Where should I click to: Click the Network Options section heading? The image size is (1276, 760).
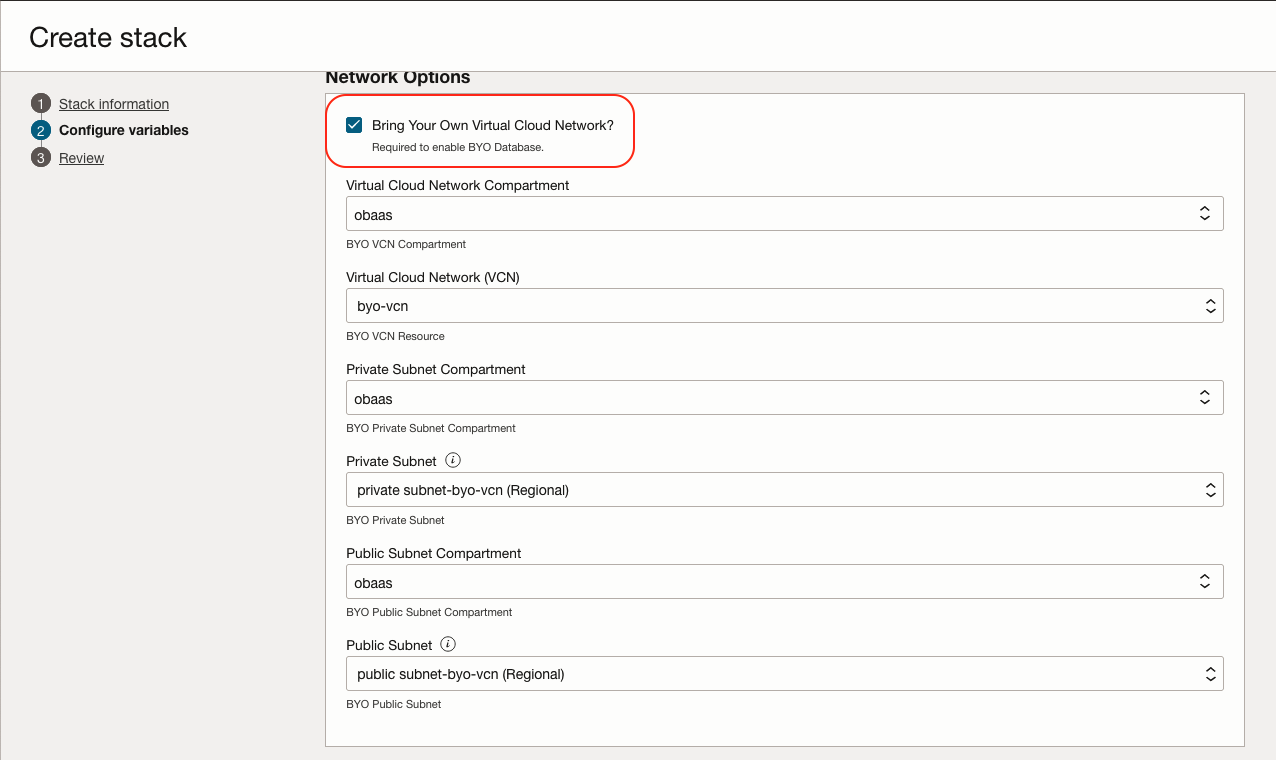pyautogui.click(x=398, y=78)
